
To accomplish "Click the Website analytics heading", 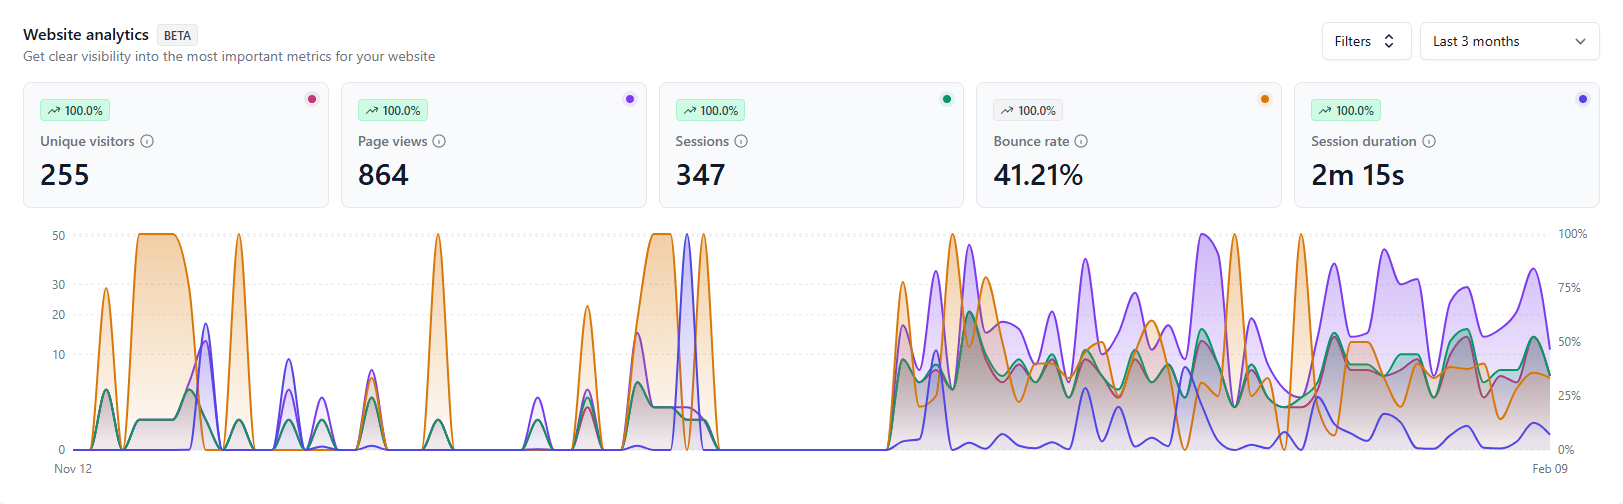I will 86,35.
